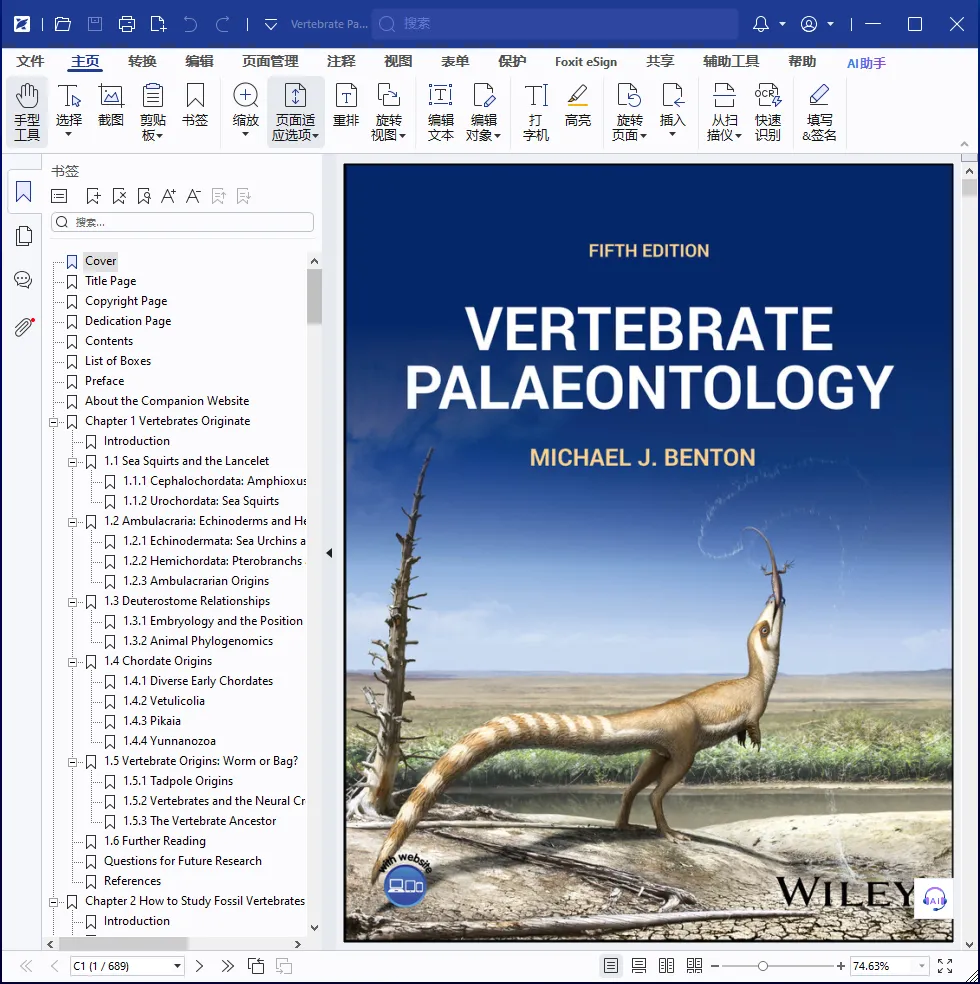Jump to the last page
The image size is (980, 984).
pyautogui.click(x=227, y=966)
